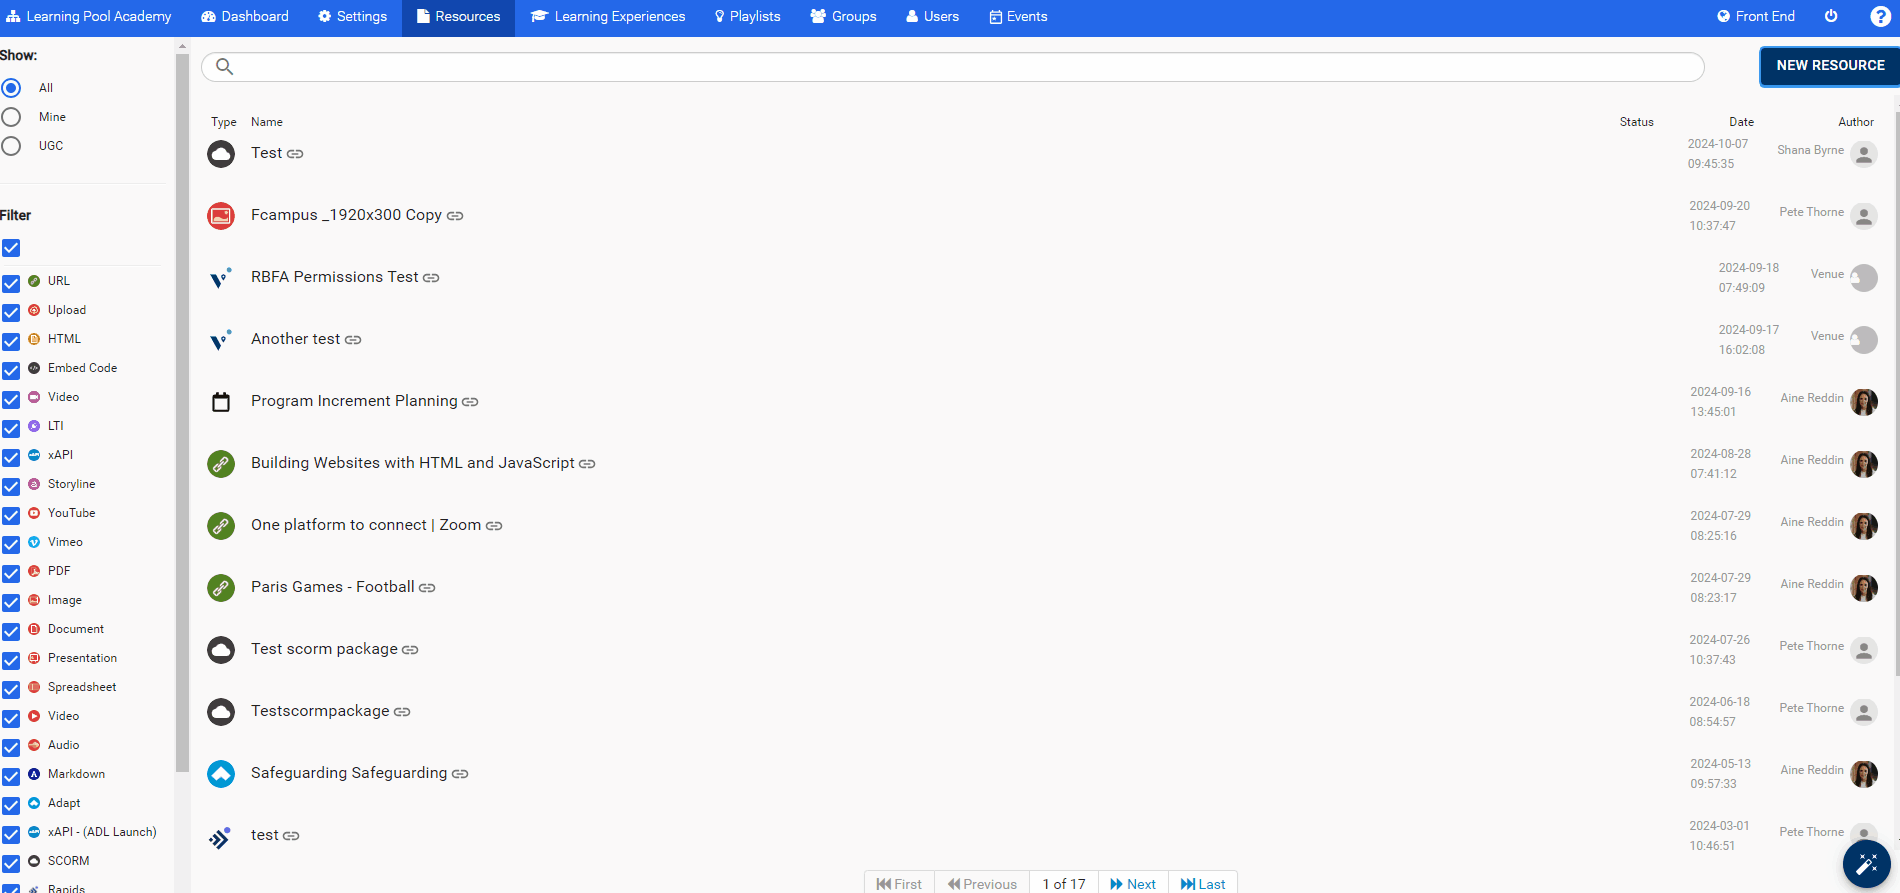The width and height of the screenshot is (1900, 893).
Task: Toggle the PDF filter checkbox
Action: point(11,573)
